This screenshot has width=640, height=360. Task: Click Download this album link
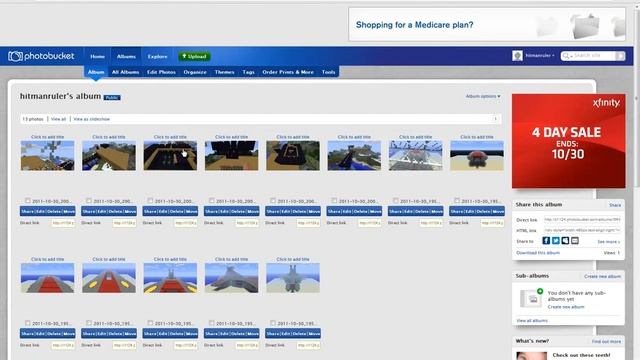pyautogui.click(x=538, y=253)
